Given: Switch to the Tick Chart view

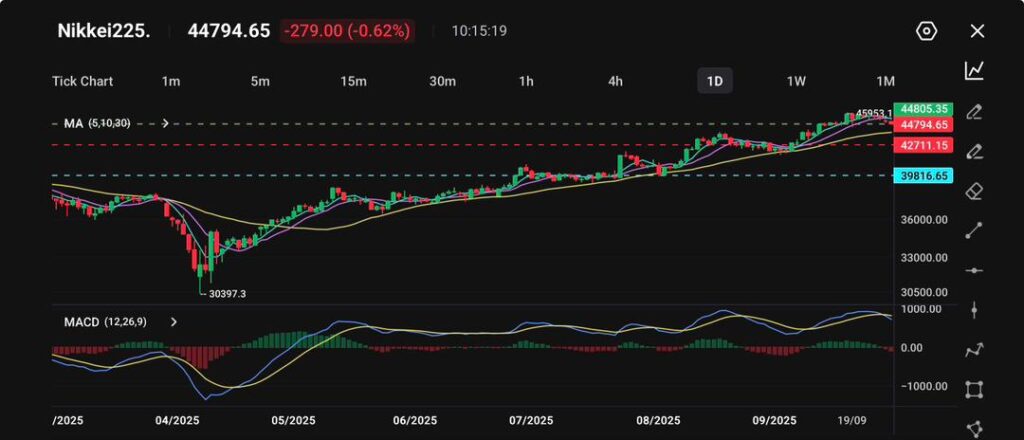Looking at the screenshot, I should [82, 81].
